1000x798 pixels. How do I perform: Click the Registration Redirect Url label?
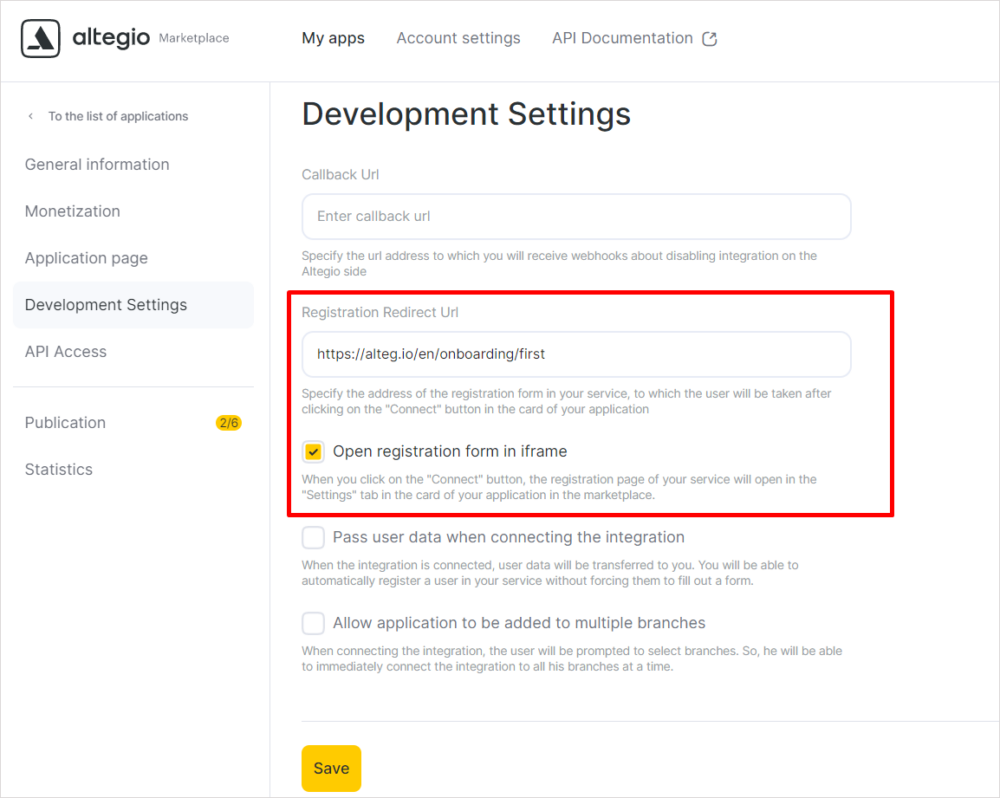click(380, 313)
